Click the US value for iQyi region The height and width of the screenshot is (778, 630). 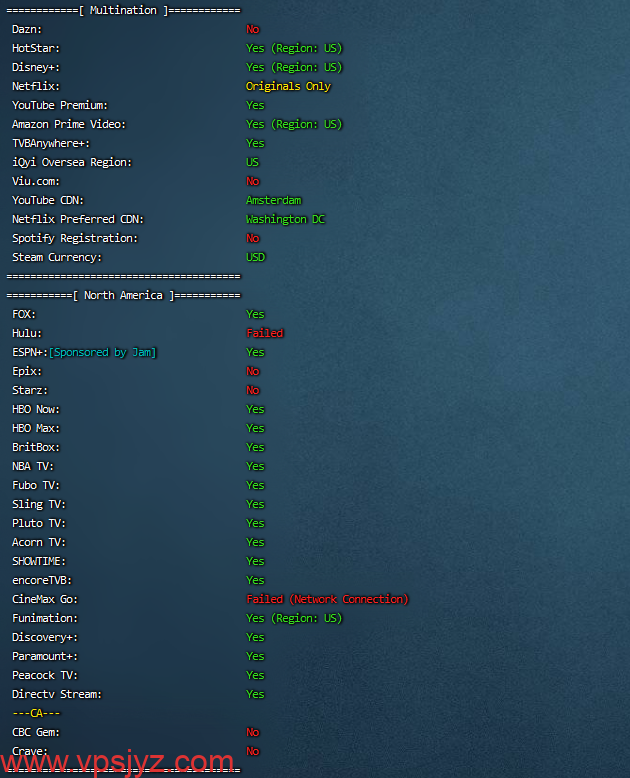[252, 162]
